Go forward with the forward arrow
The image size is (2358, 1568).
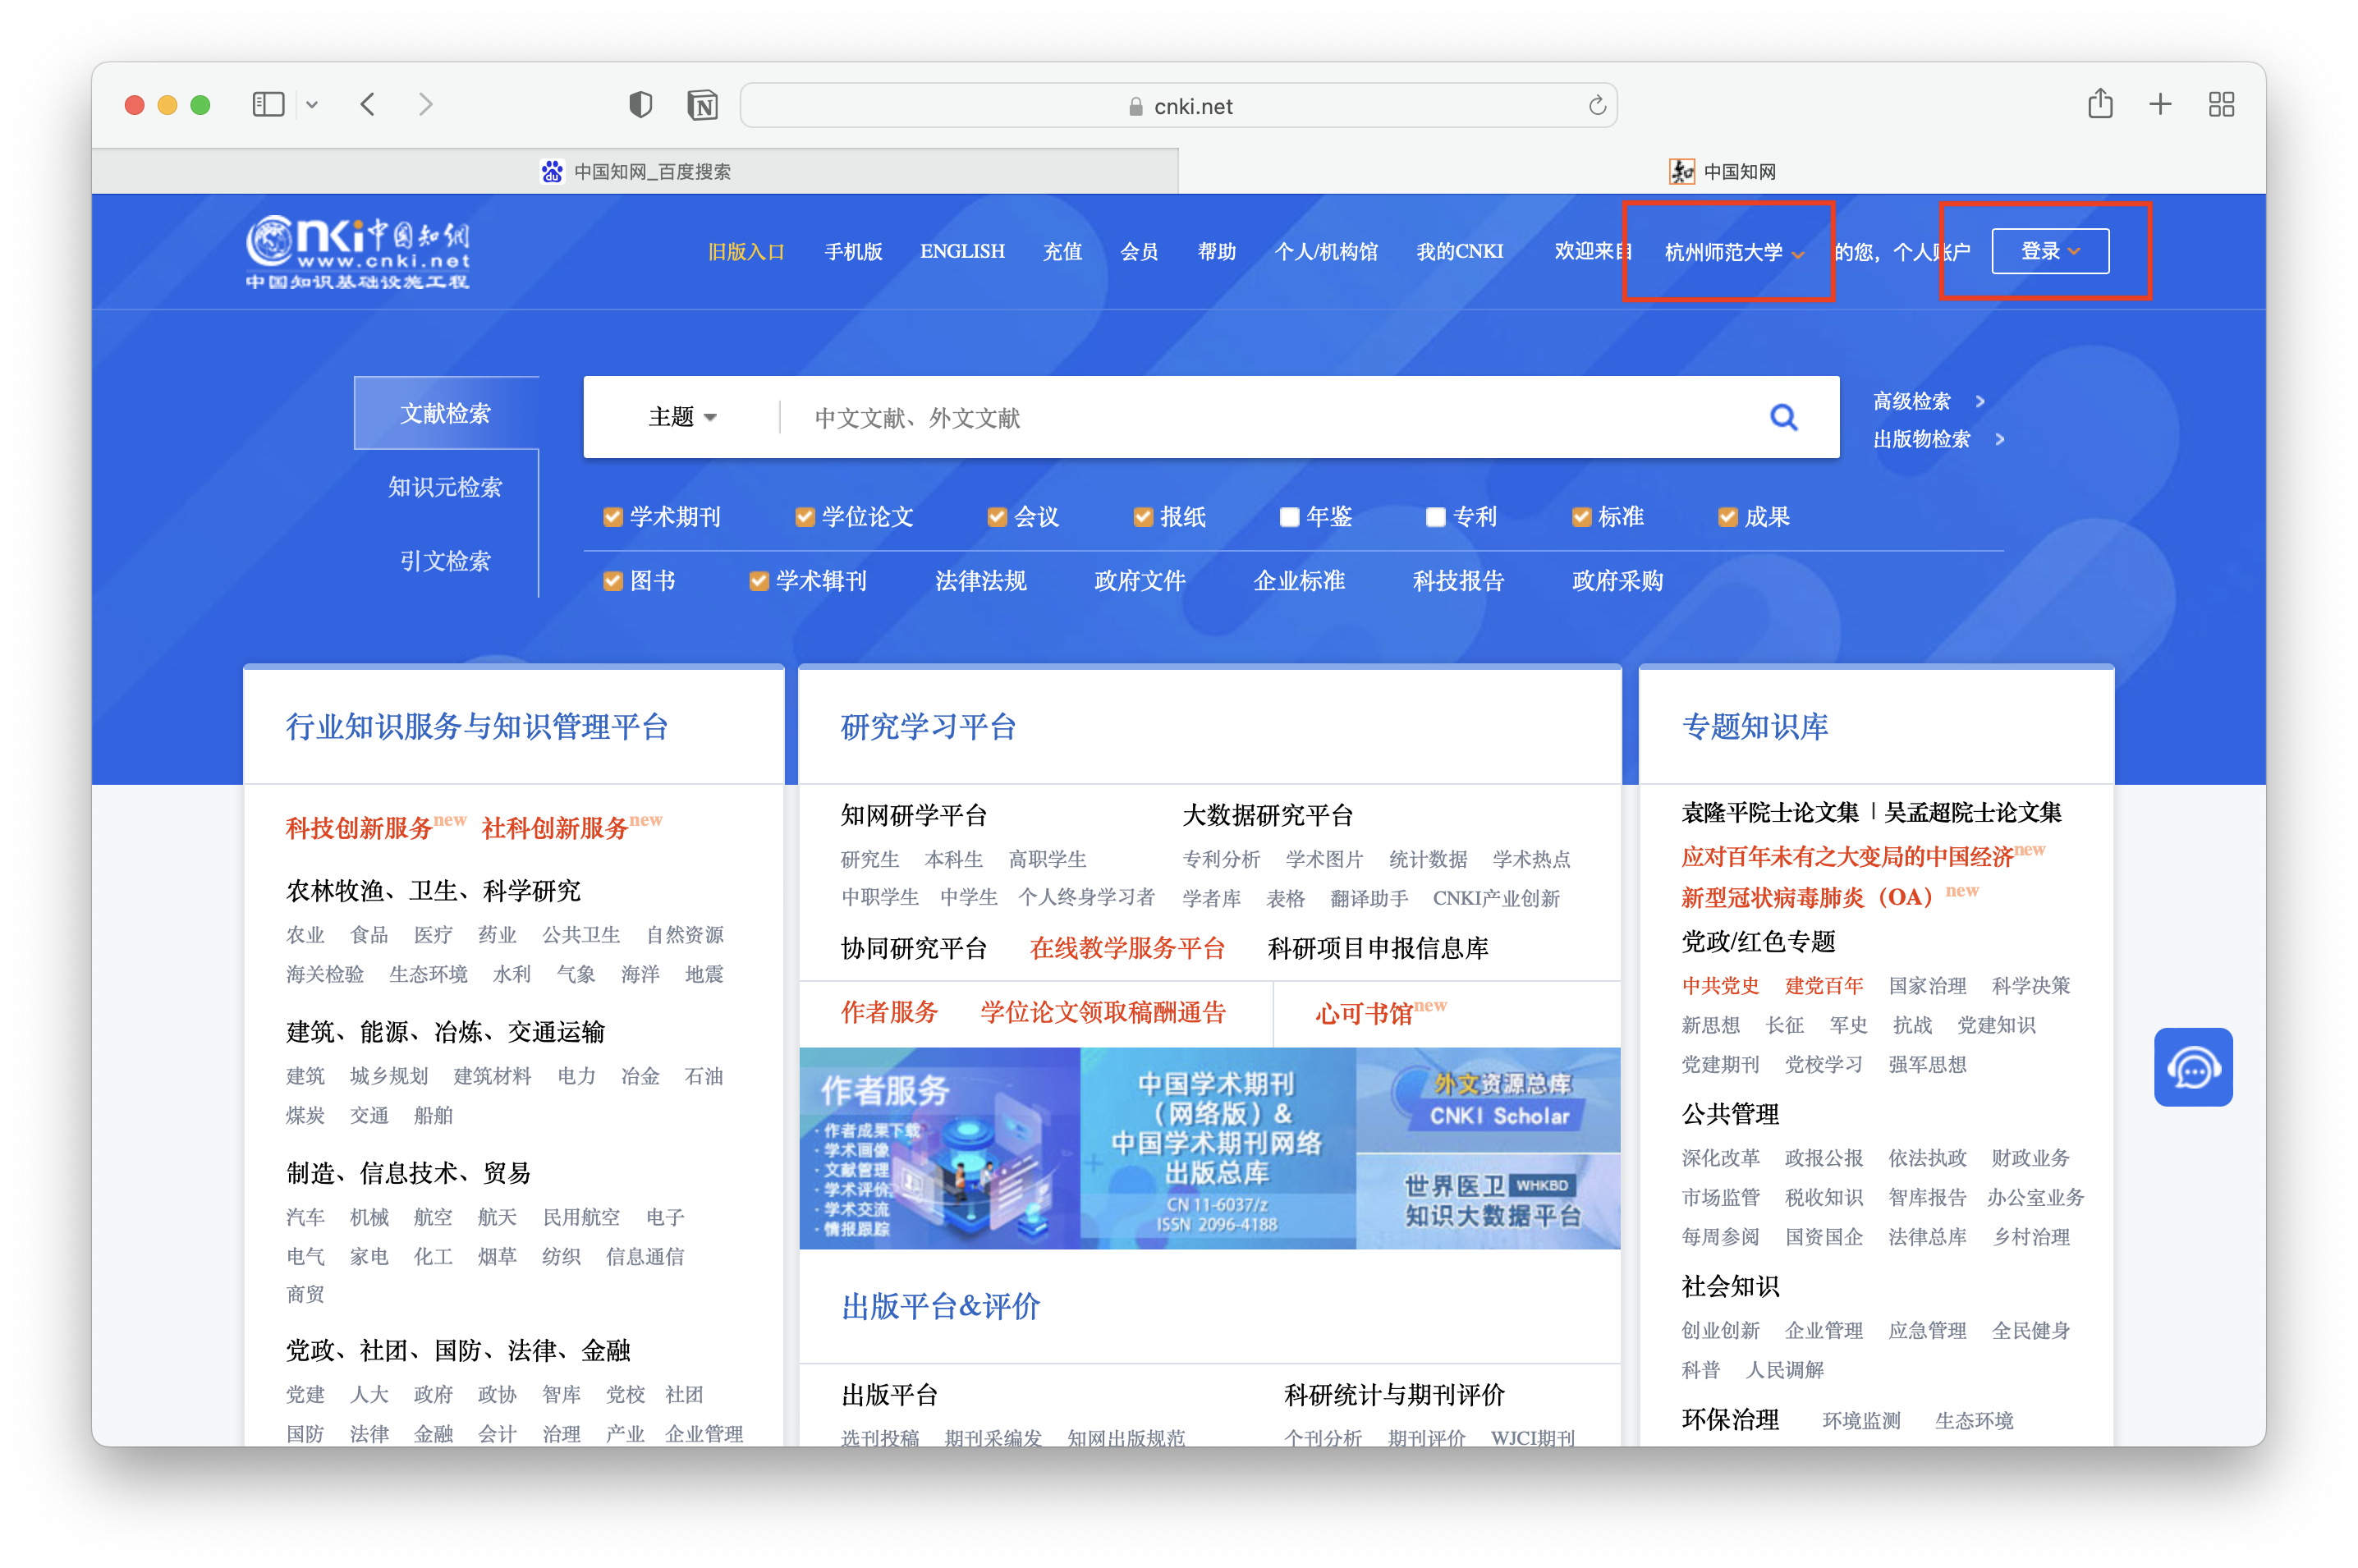click(426, 104)
